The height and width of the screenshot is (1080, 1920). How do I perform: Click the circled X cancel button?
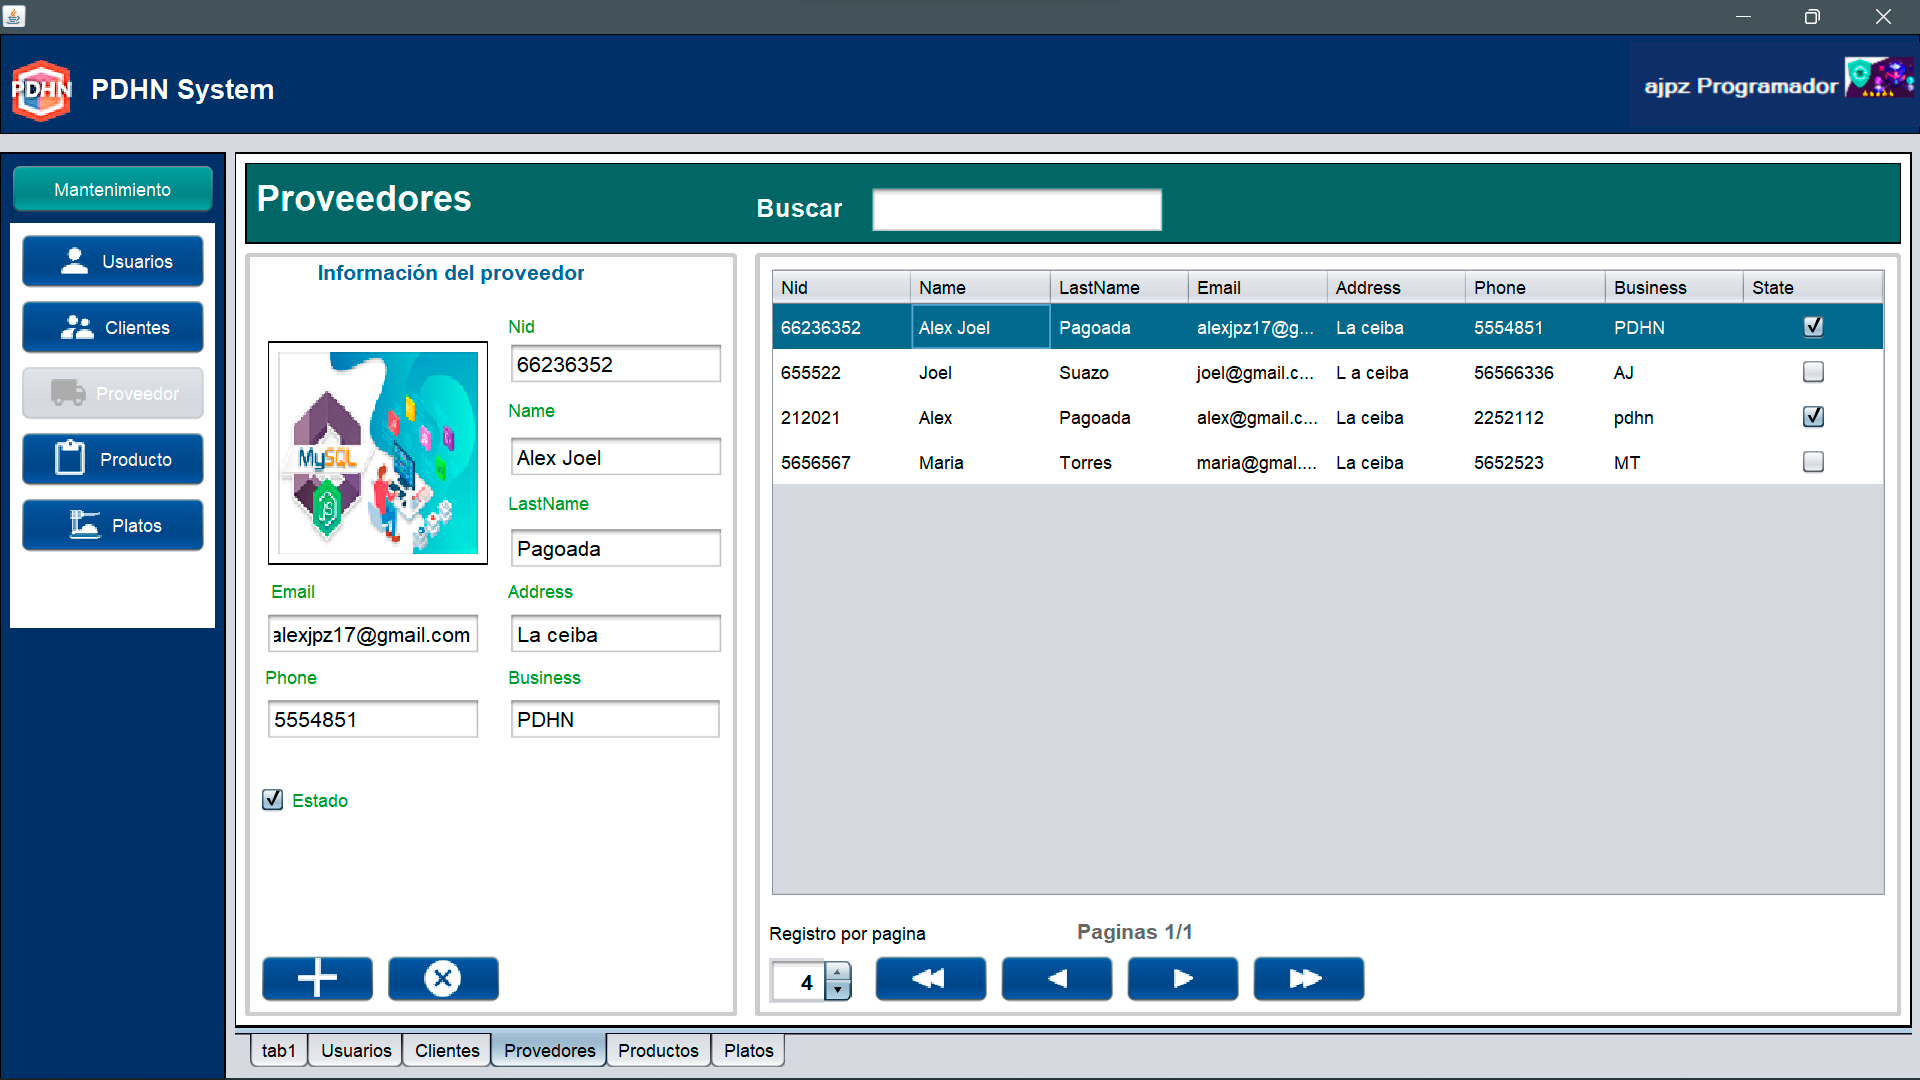click(443, 978)
